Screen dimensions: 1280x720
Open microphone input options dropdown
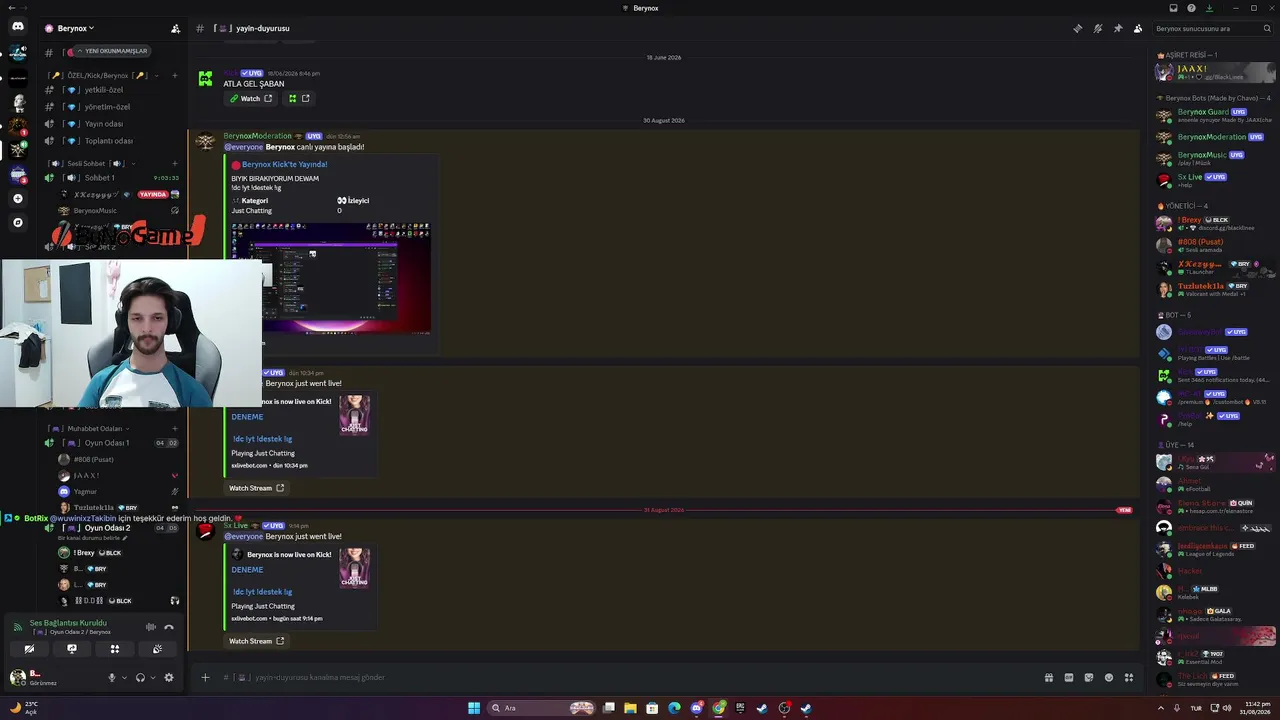[124, 677]
